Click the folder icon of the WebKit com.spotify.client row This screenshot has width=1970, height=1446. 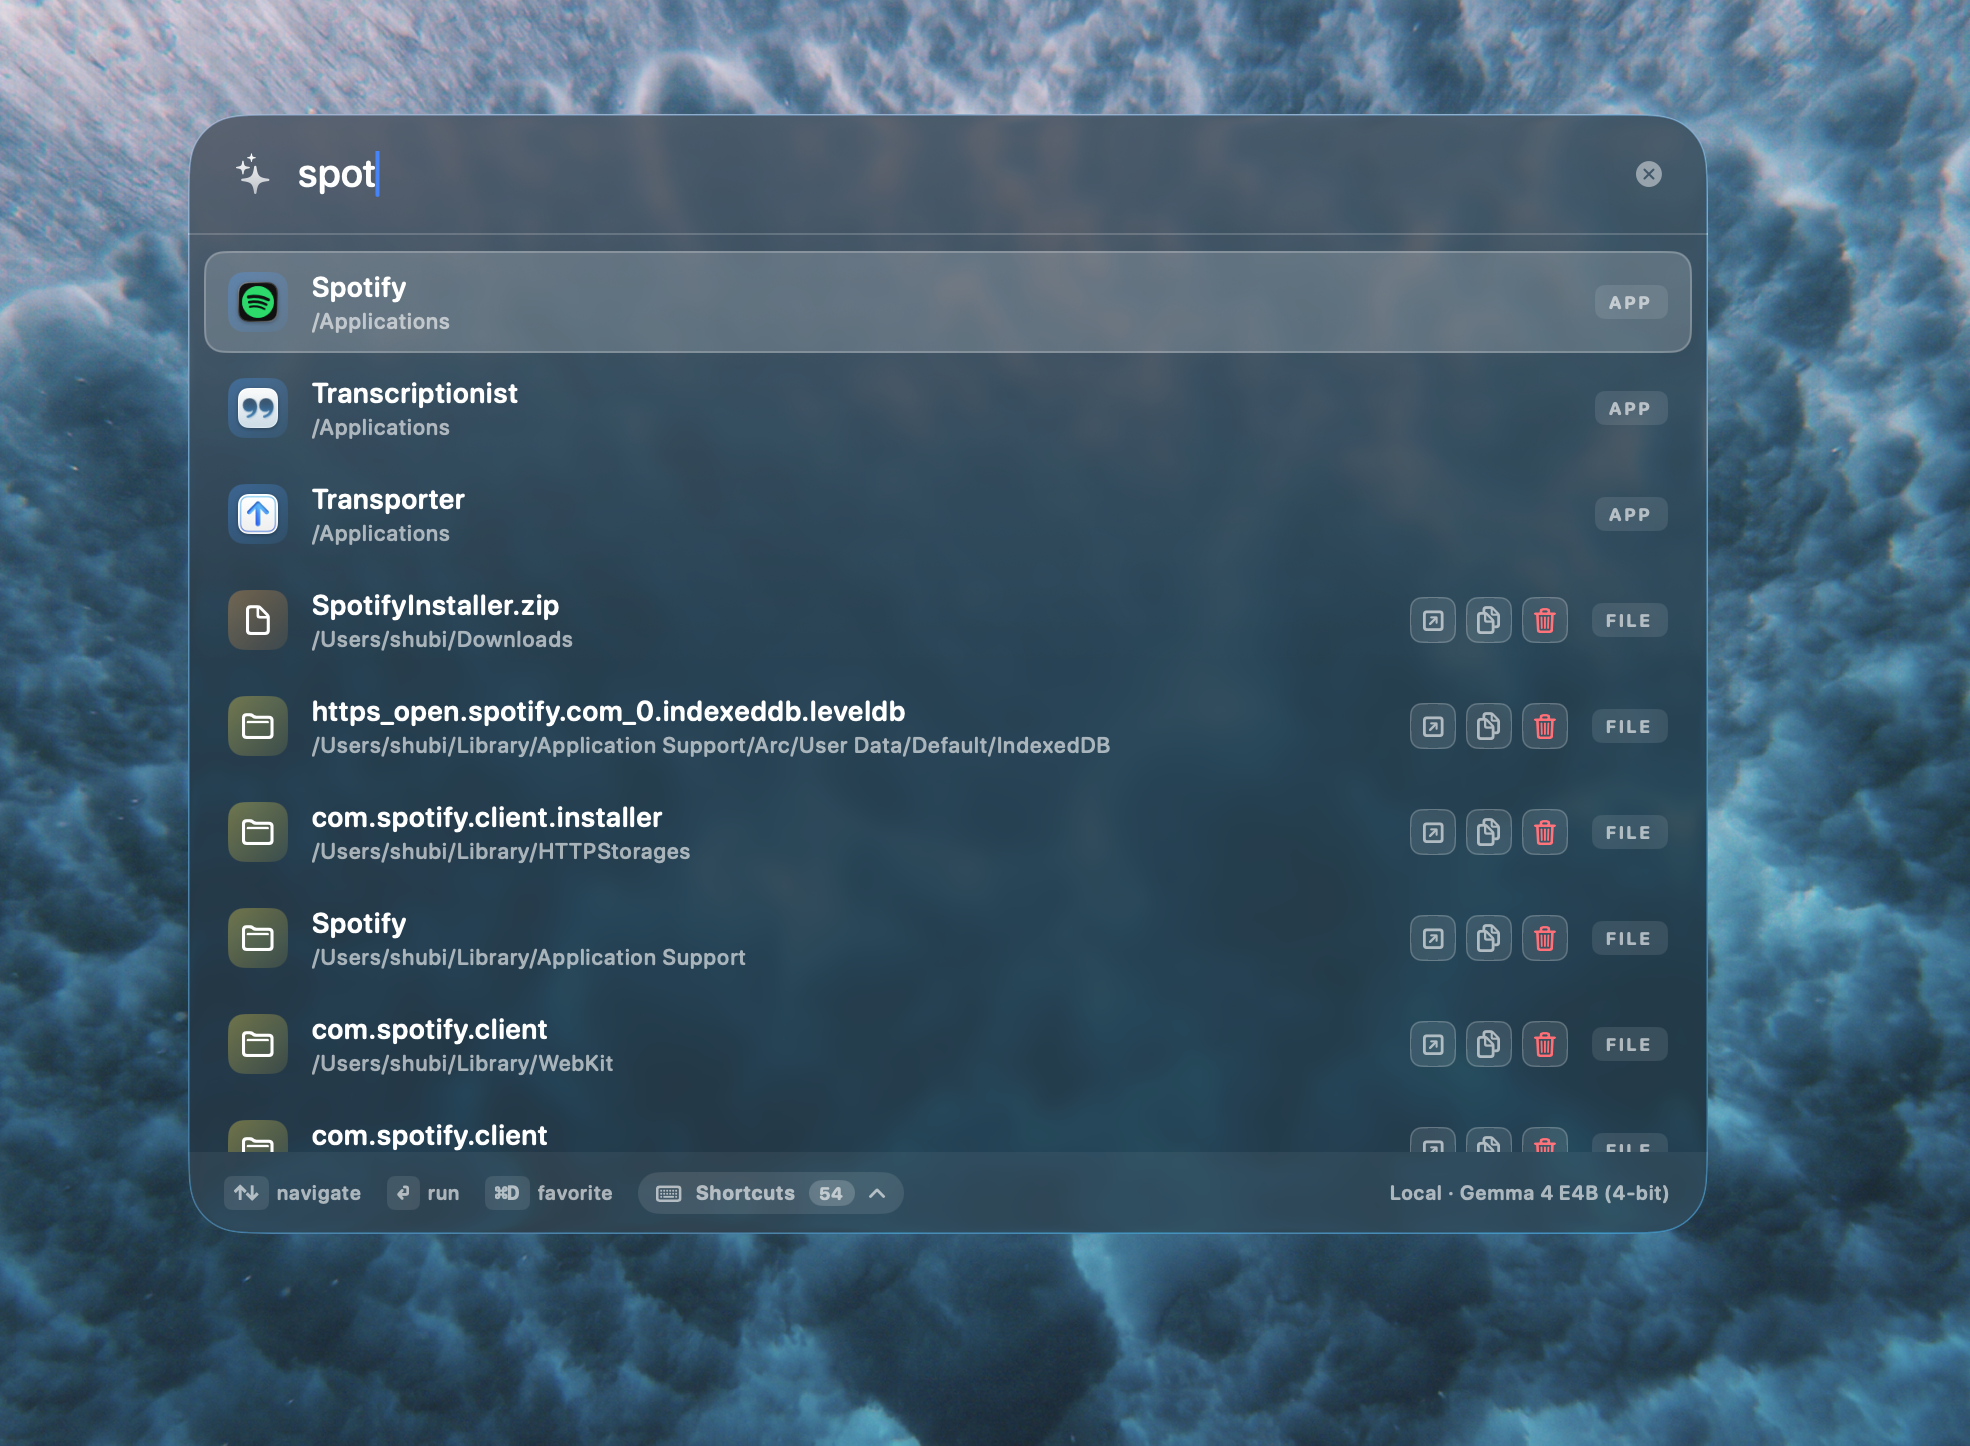pos(258,1044)
